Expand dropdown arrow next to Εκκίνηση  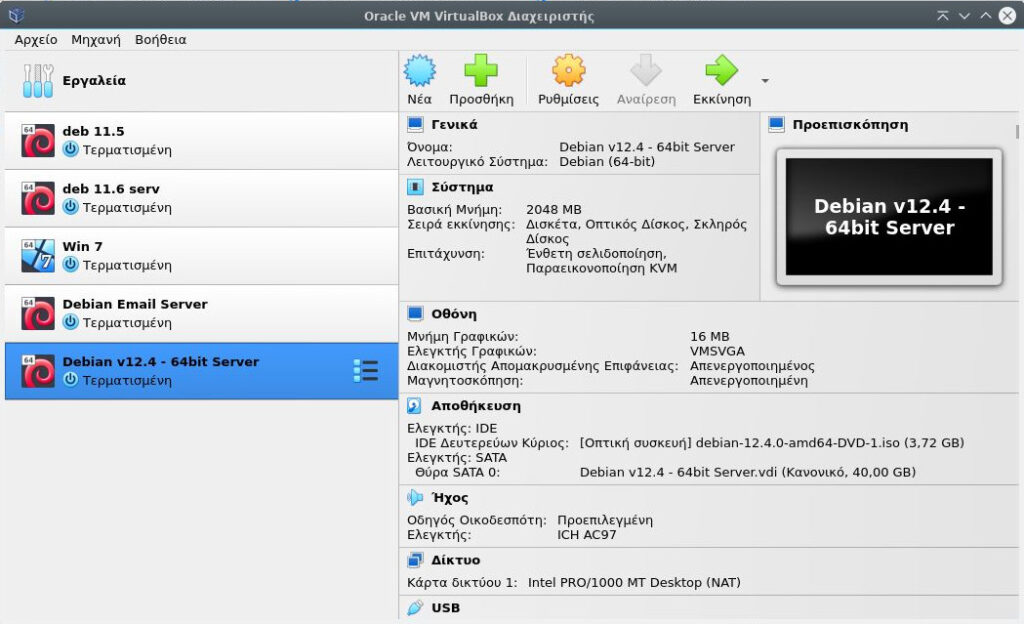[x=765, y=81]
